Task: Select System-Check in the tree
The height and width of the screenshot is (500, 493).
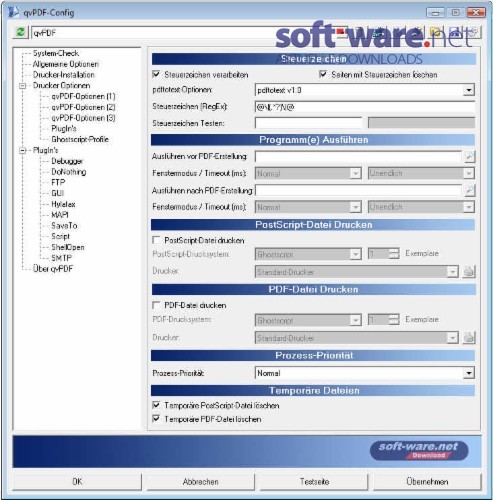Action: [56, 53]
